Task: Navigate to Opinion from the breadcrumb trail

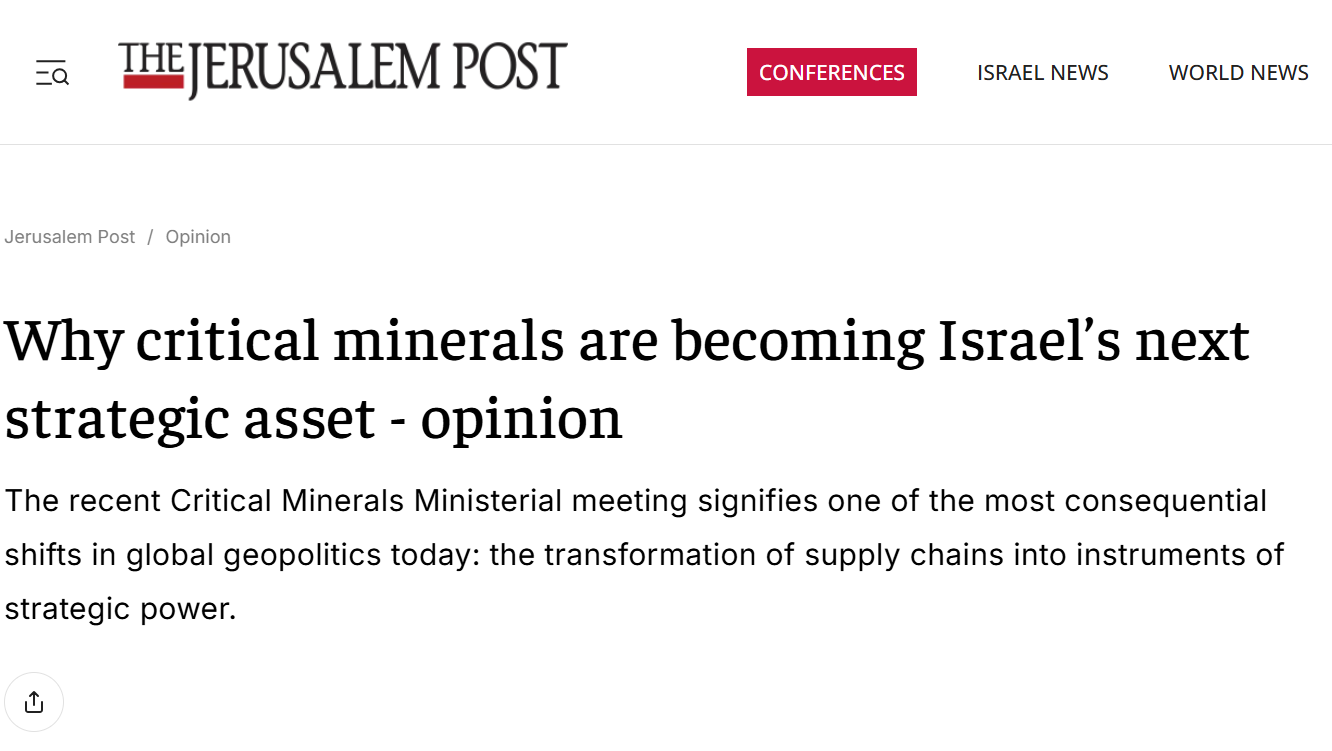Action: pyautogui.click(x=197, y=236)
